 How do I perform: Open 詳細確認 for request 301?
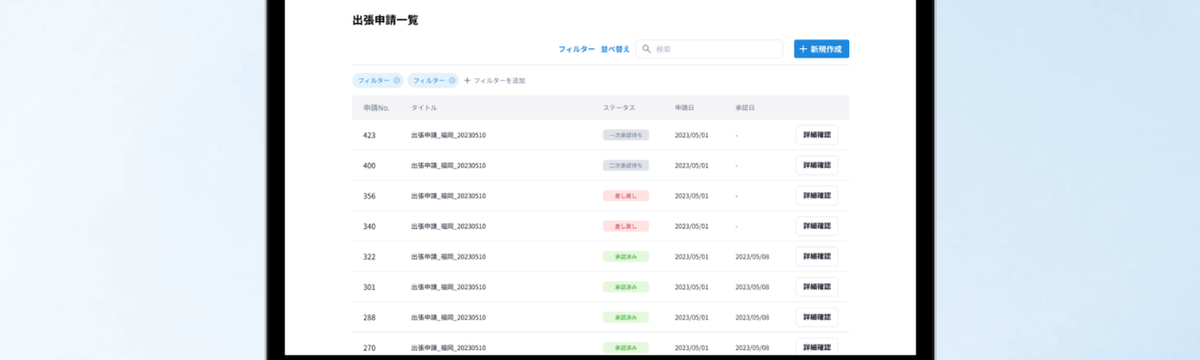pos(817,287)
